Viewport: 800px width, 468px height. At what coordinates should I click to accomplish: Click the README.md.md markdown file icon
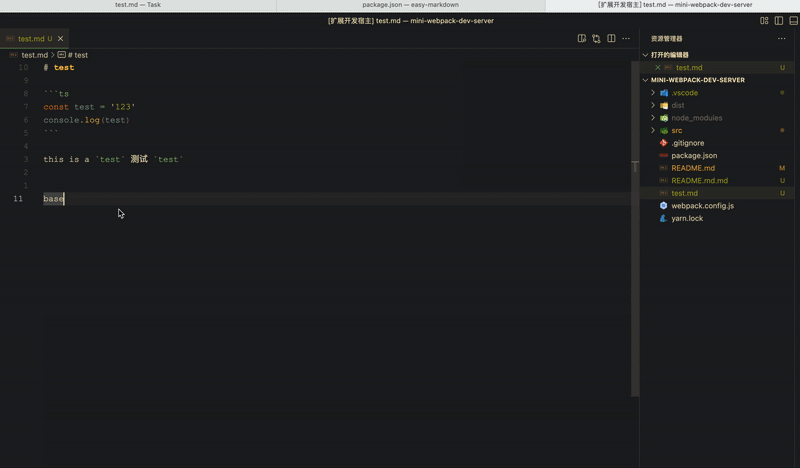tap(664, 180)
